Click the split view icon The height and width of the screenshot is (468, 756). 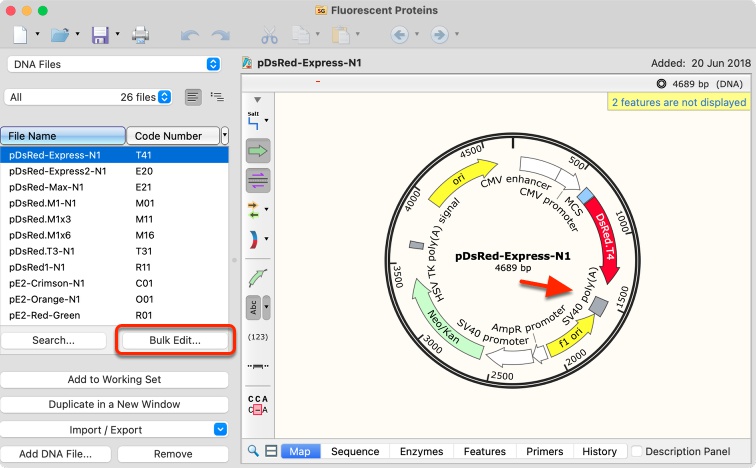[x=271, y=451]
